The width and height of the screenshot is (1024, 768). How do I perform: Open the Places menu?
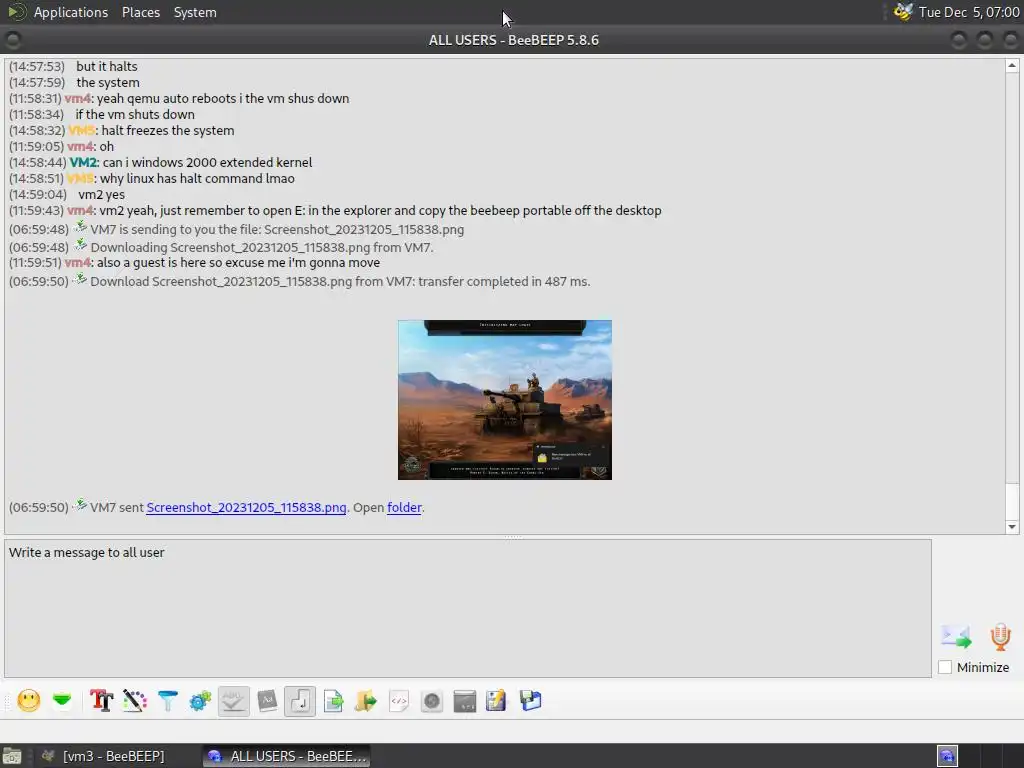141,12
